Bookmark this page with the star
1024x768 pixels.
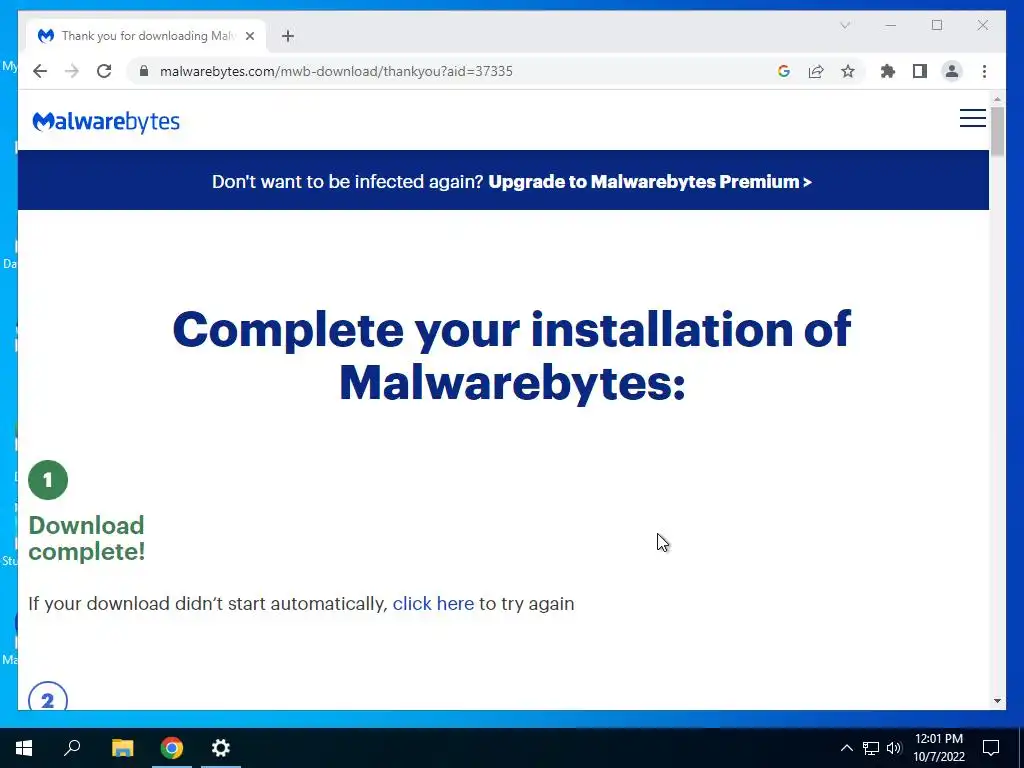pos(848,71)
